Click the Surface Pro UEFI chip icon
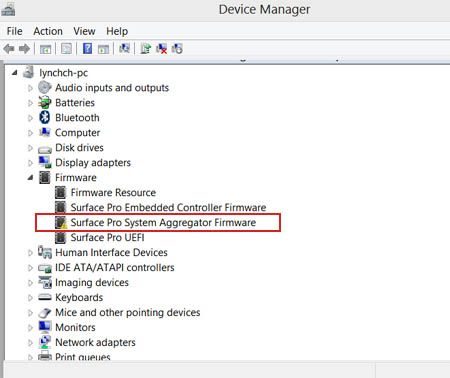This screenshot has height=378, width=450. [60, 237]
